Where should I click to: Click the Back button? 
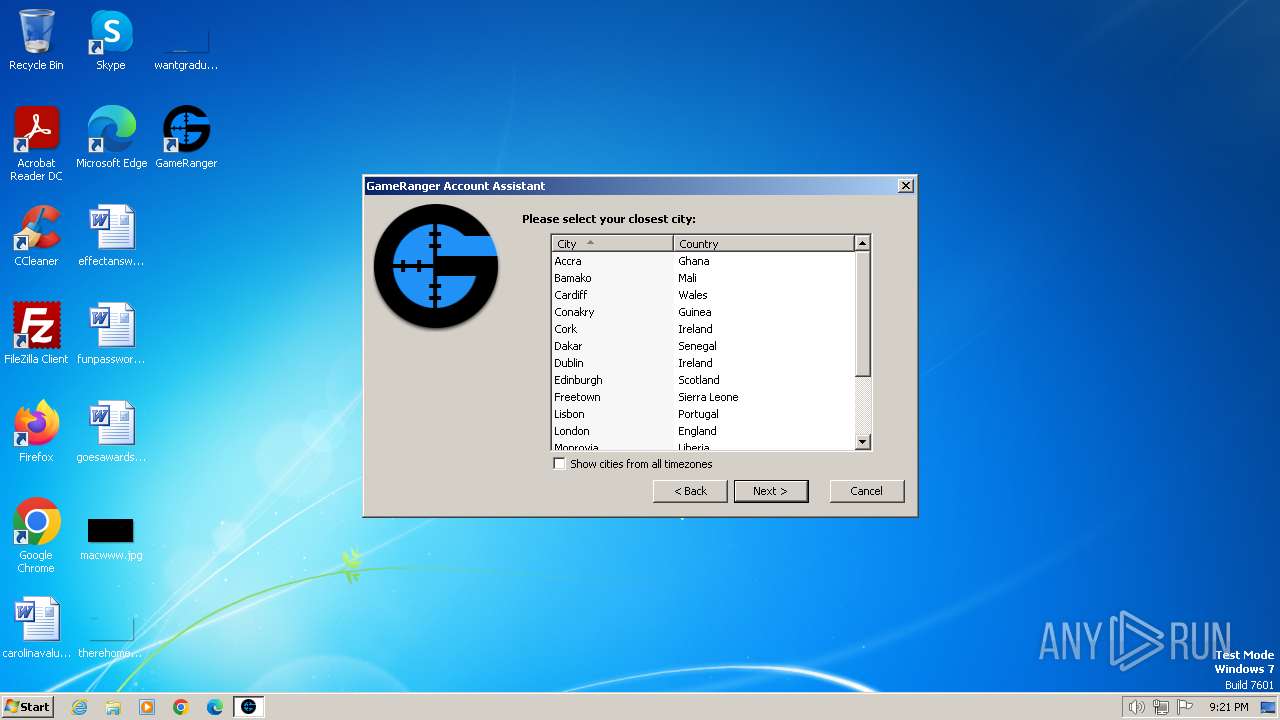(690, 491)
